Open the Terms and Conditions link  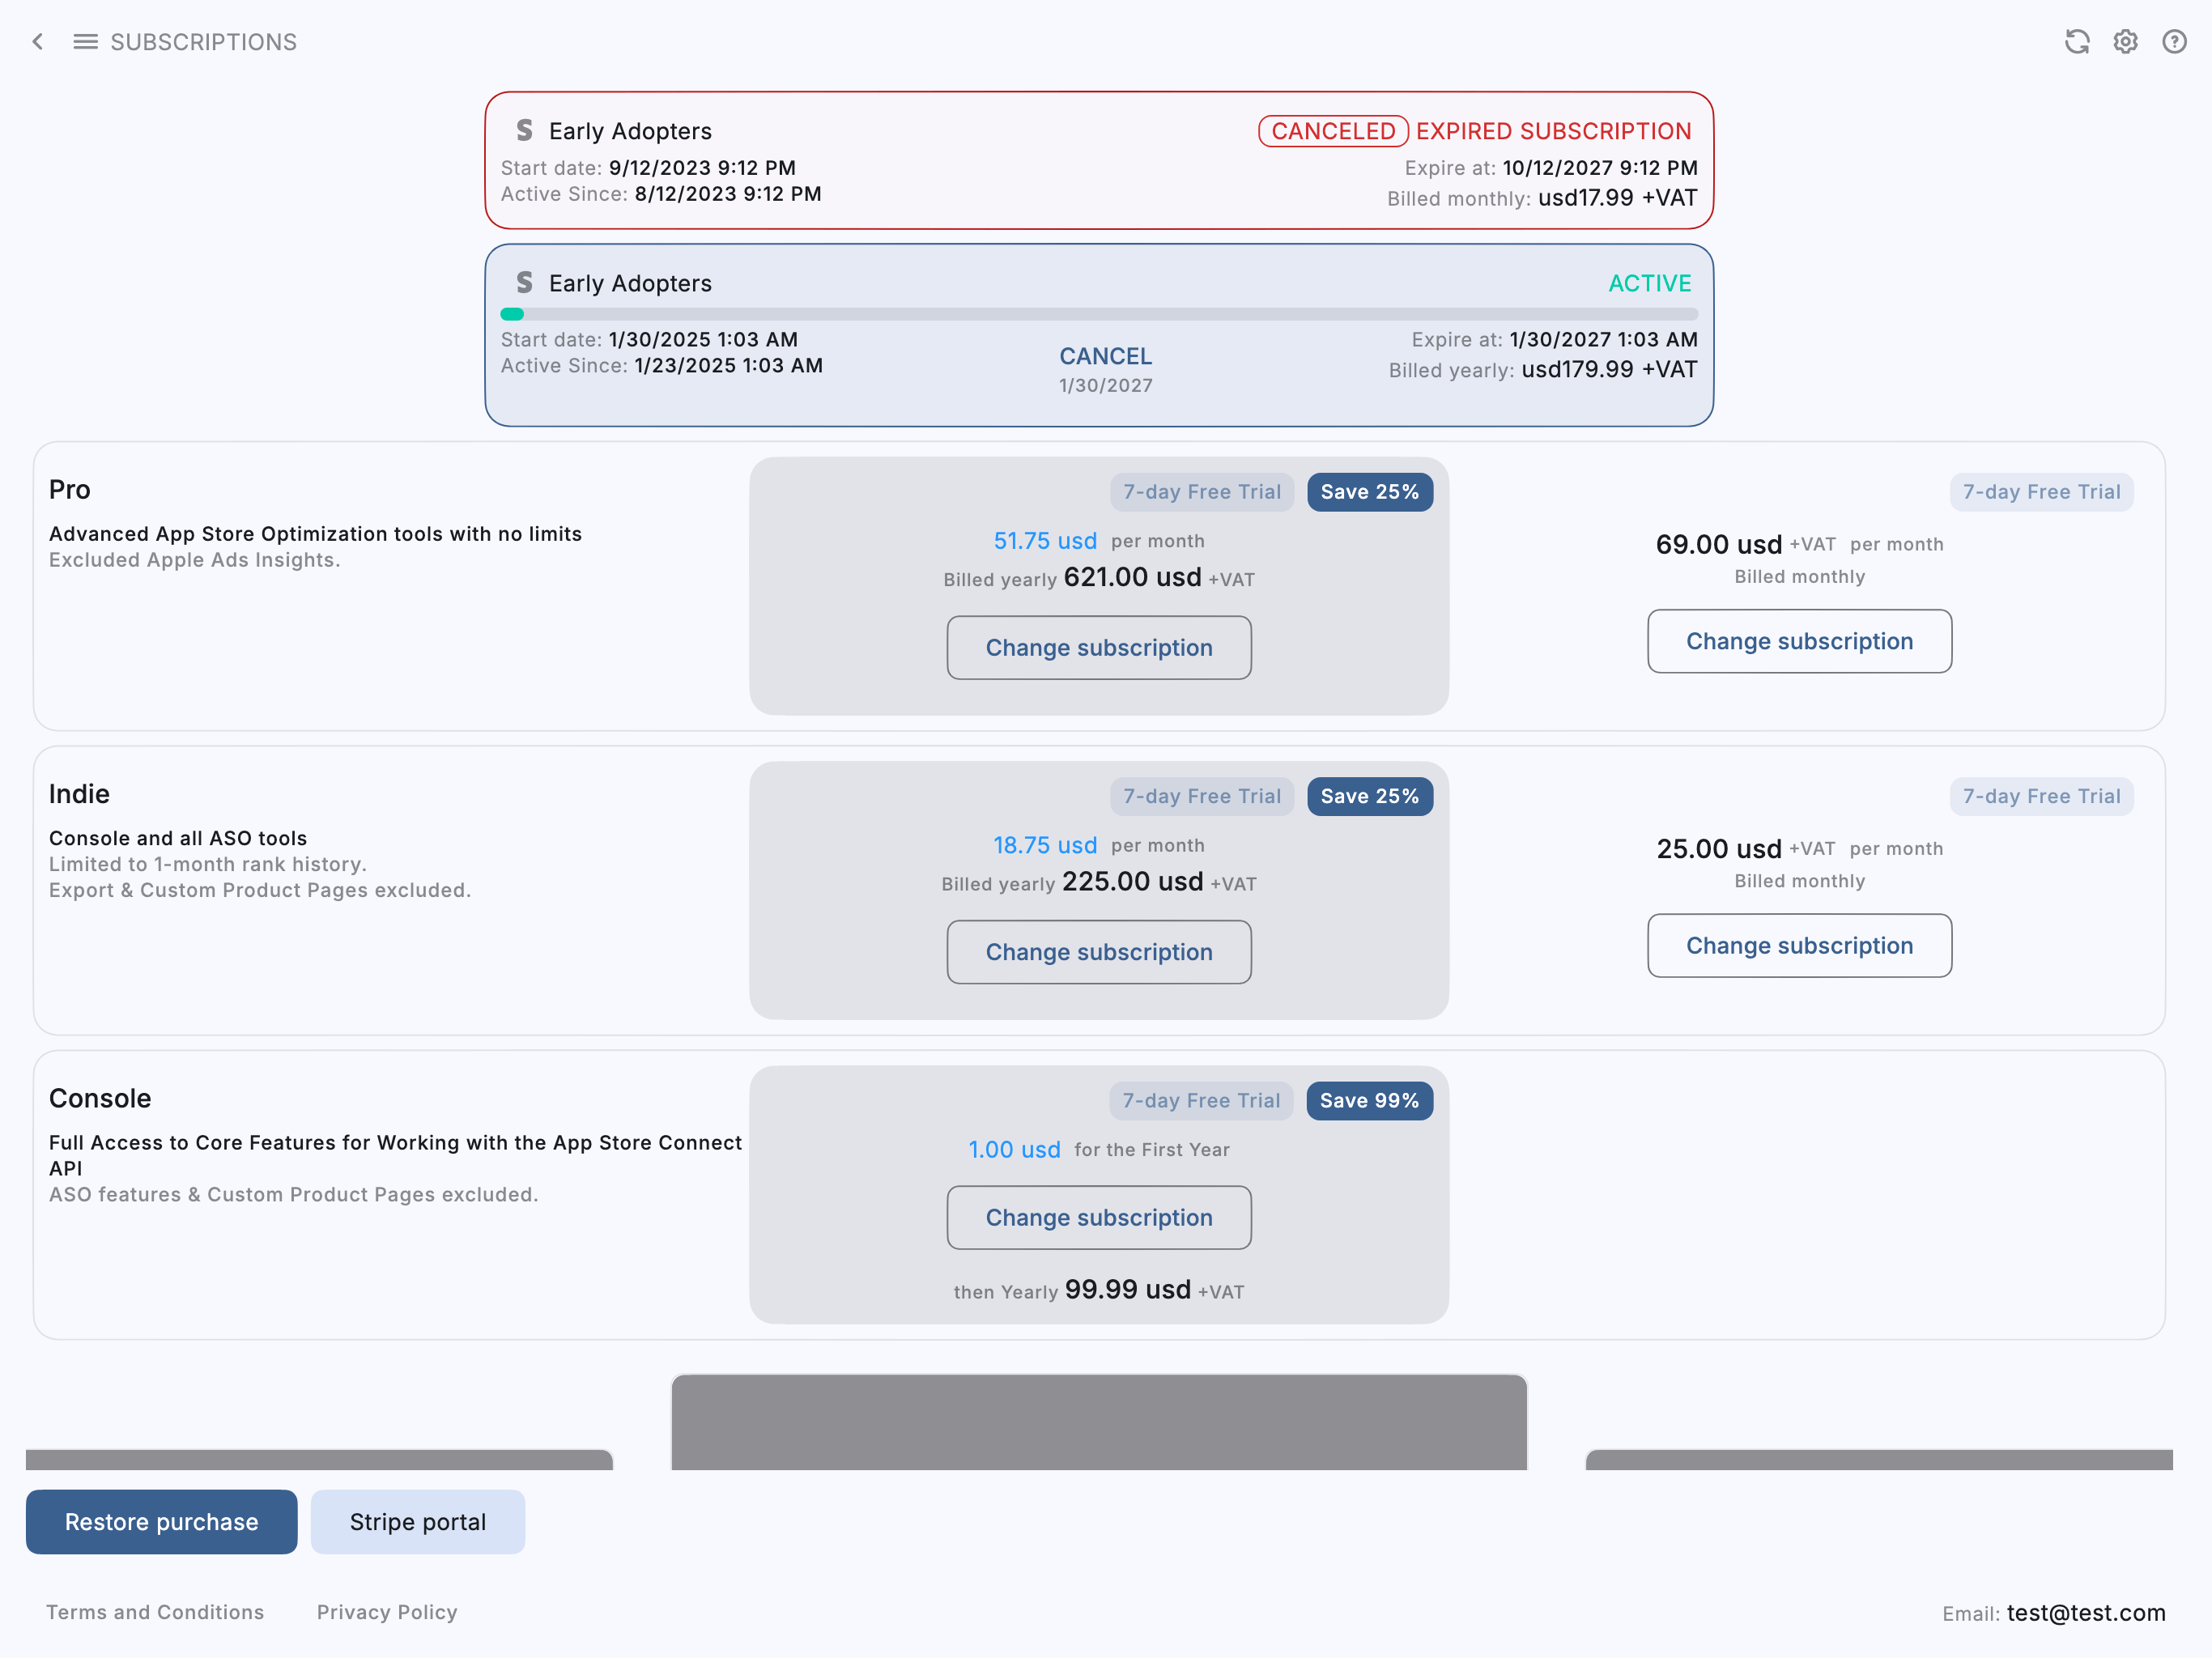tap(155, 1612)
